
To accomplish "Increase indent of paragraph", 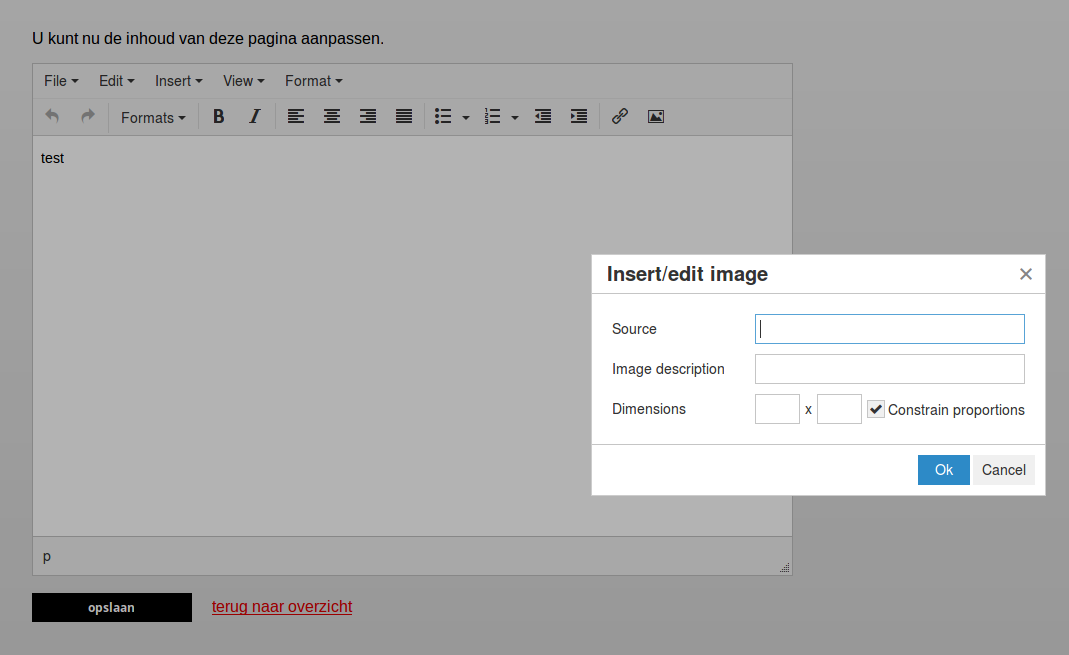I will tap(579, 117).
